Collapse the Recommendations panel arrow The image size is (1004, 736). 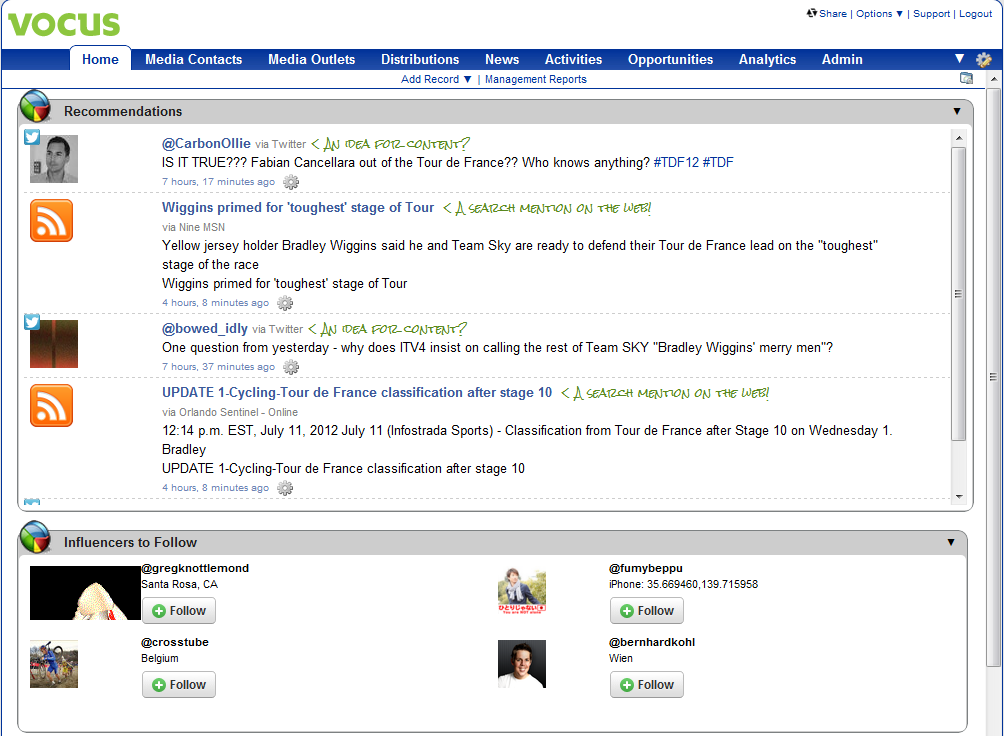(957, 111)
